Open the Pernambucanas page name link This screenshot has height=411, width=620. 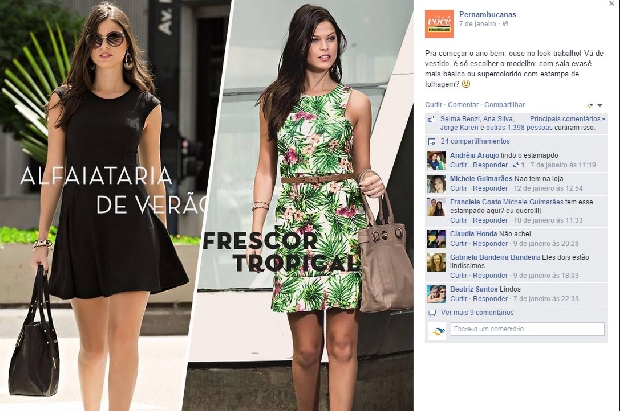pyautogui.click(x=488, y=15)
